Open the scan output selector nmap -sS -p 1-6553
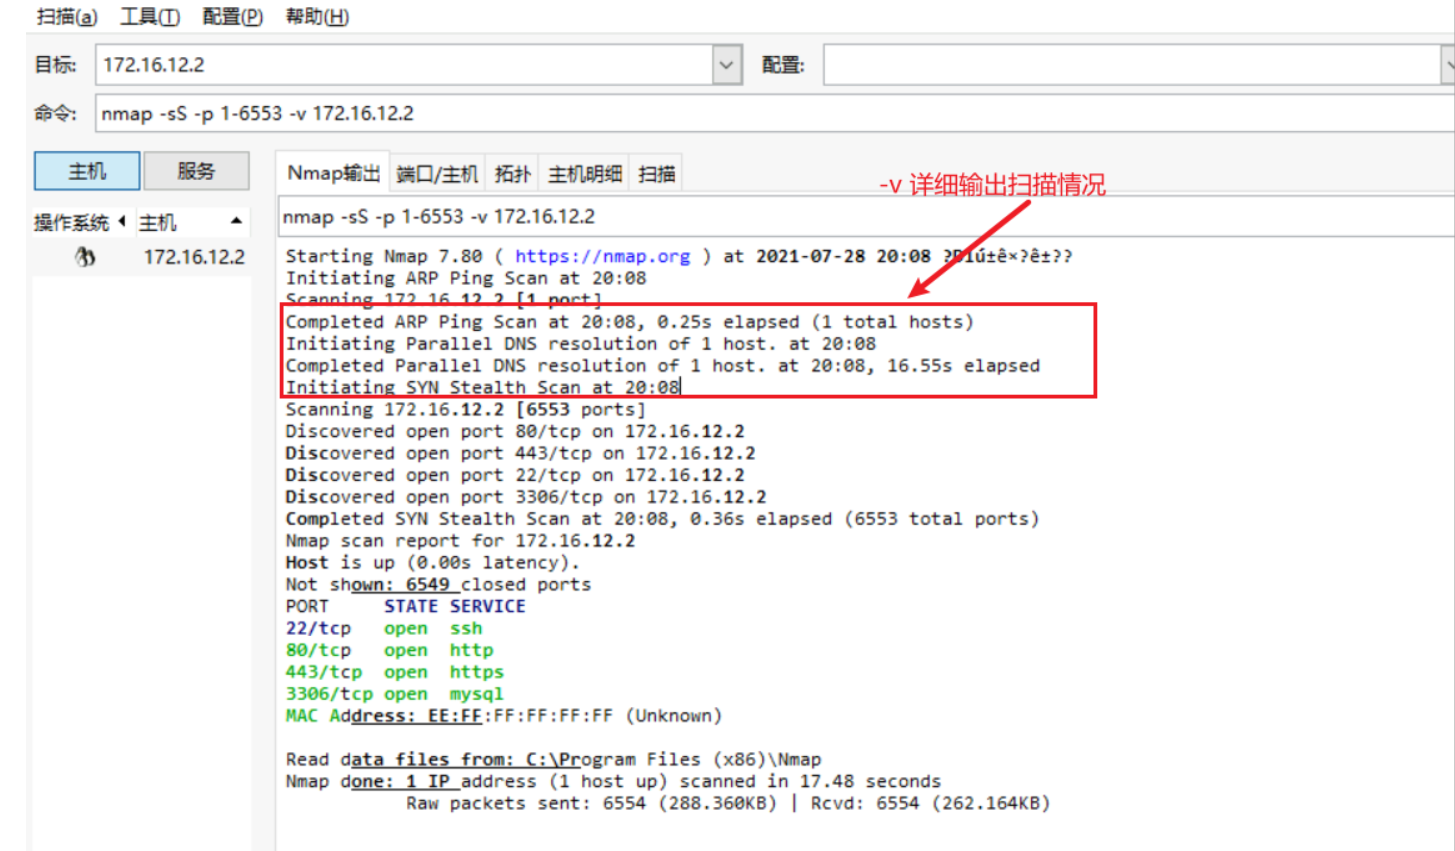The image size is (1455, 851). tap(866, 217)
